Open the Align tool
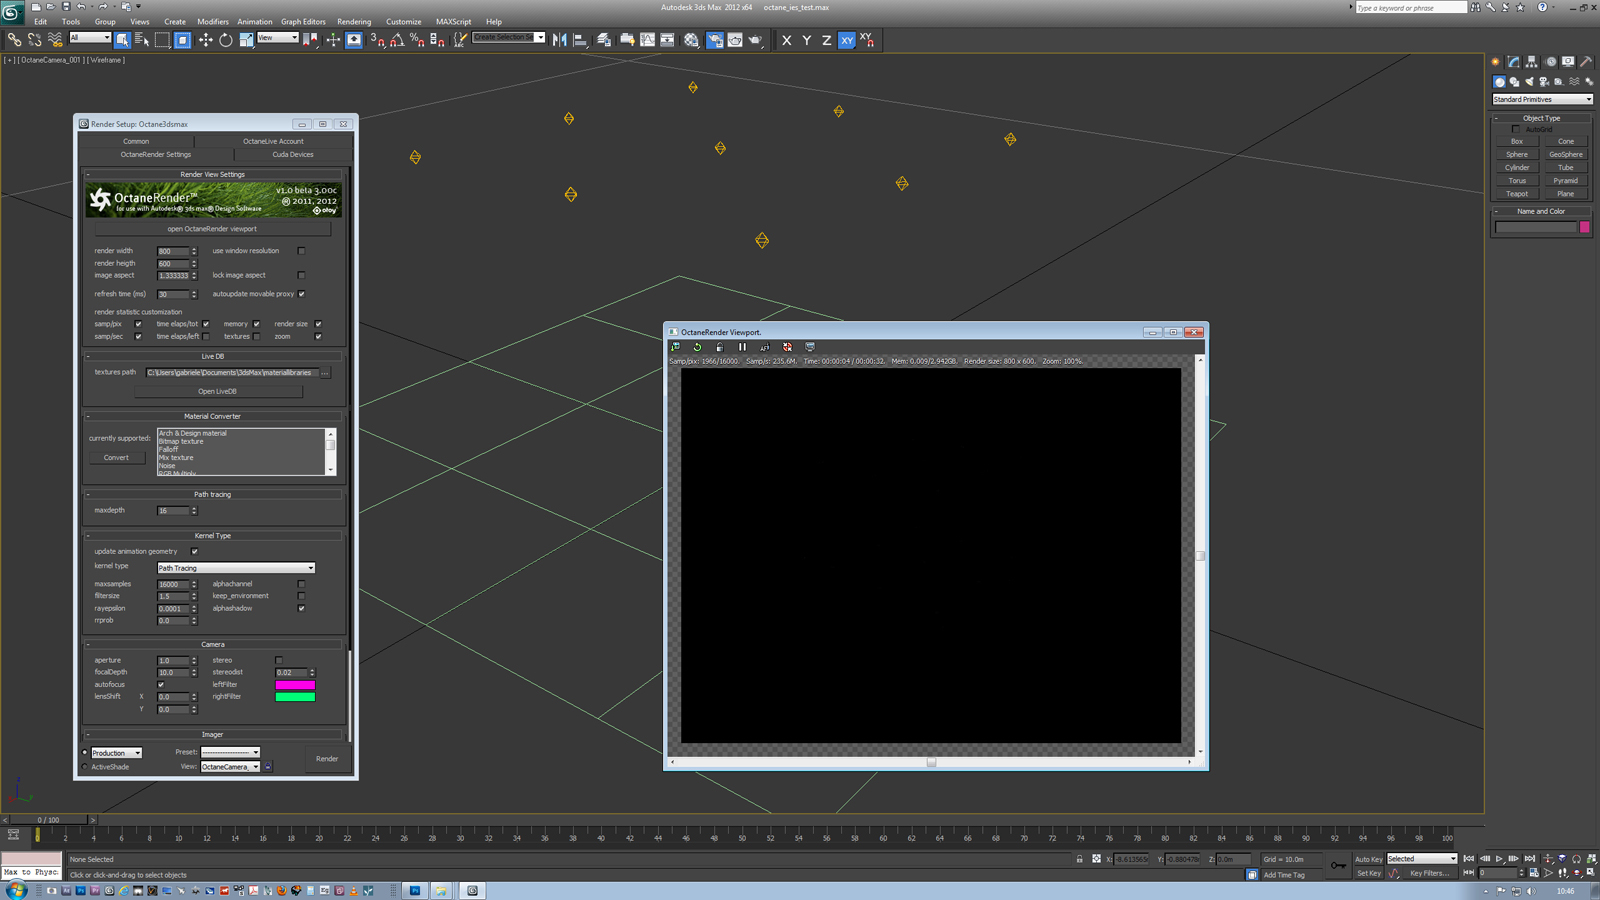 (x=580, y=40)
